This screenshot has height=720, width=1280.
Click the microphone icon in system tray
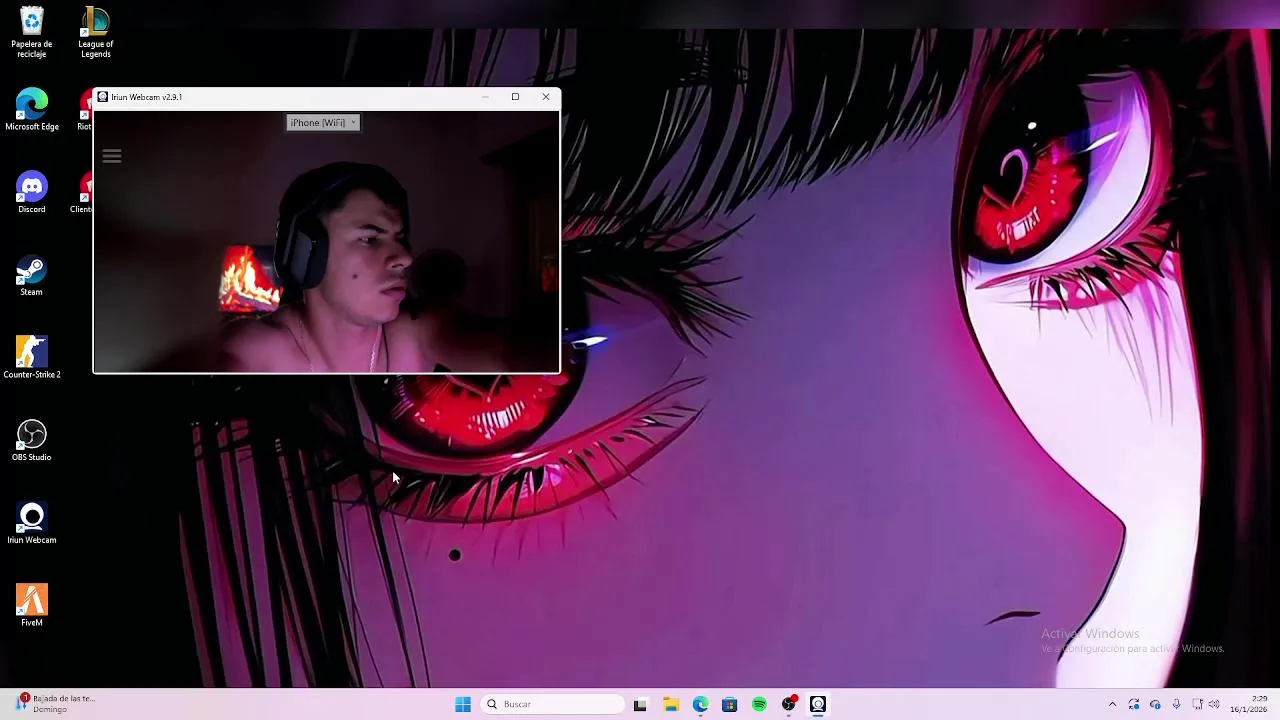coord(1176,704)
